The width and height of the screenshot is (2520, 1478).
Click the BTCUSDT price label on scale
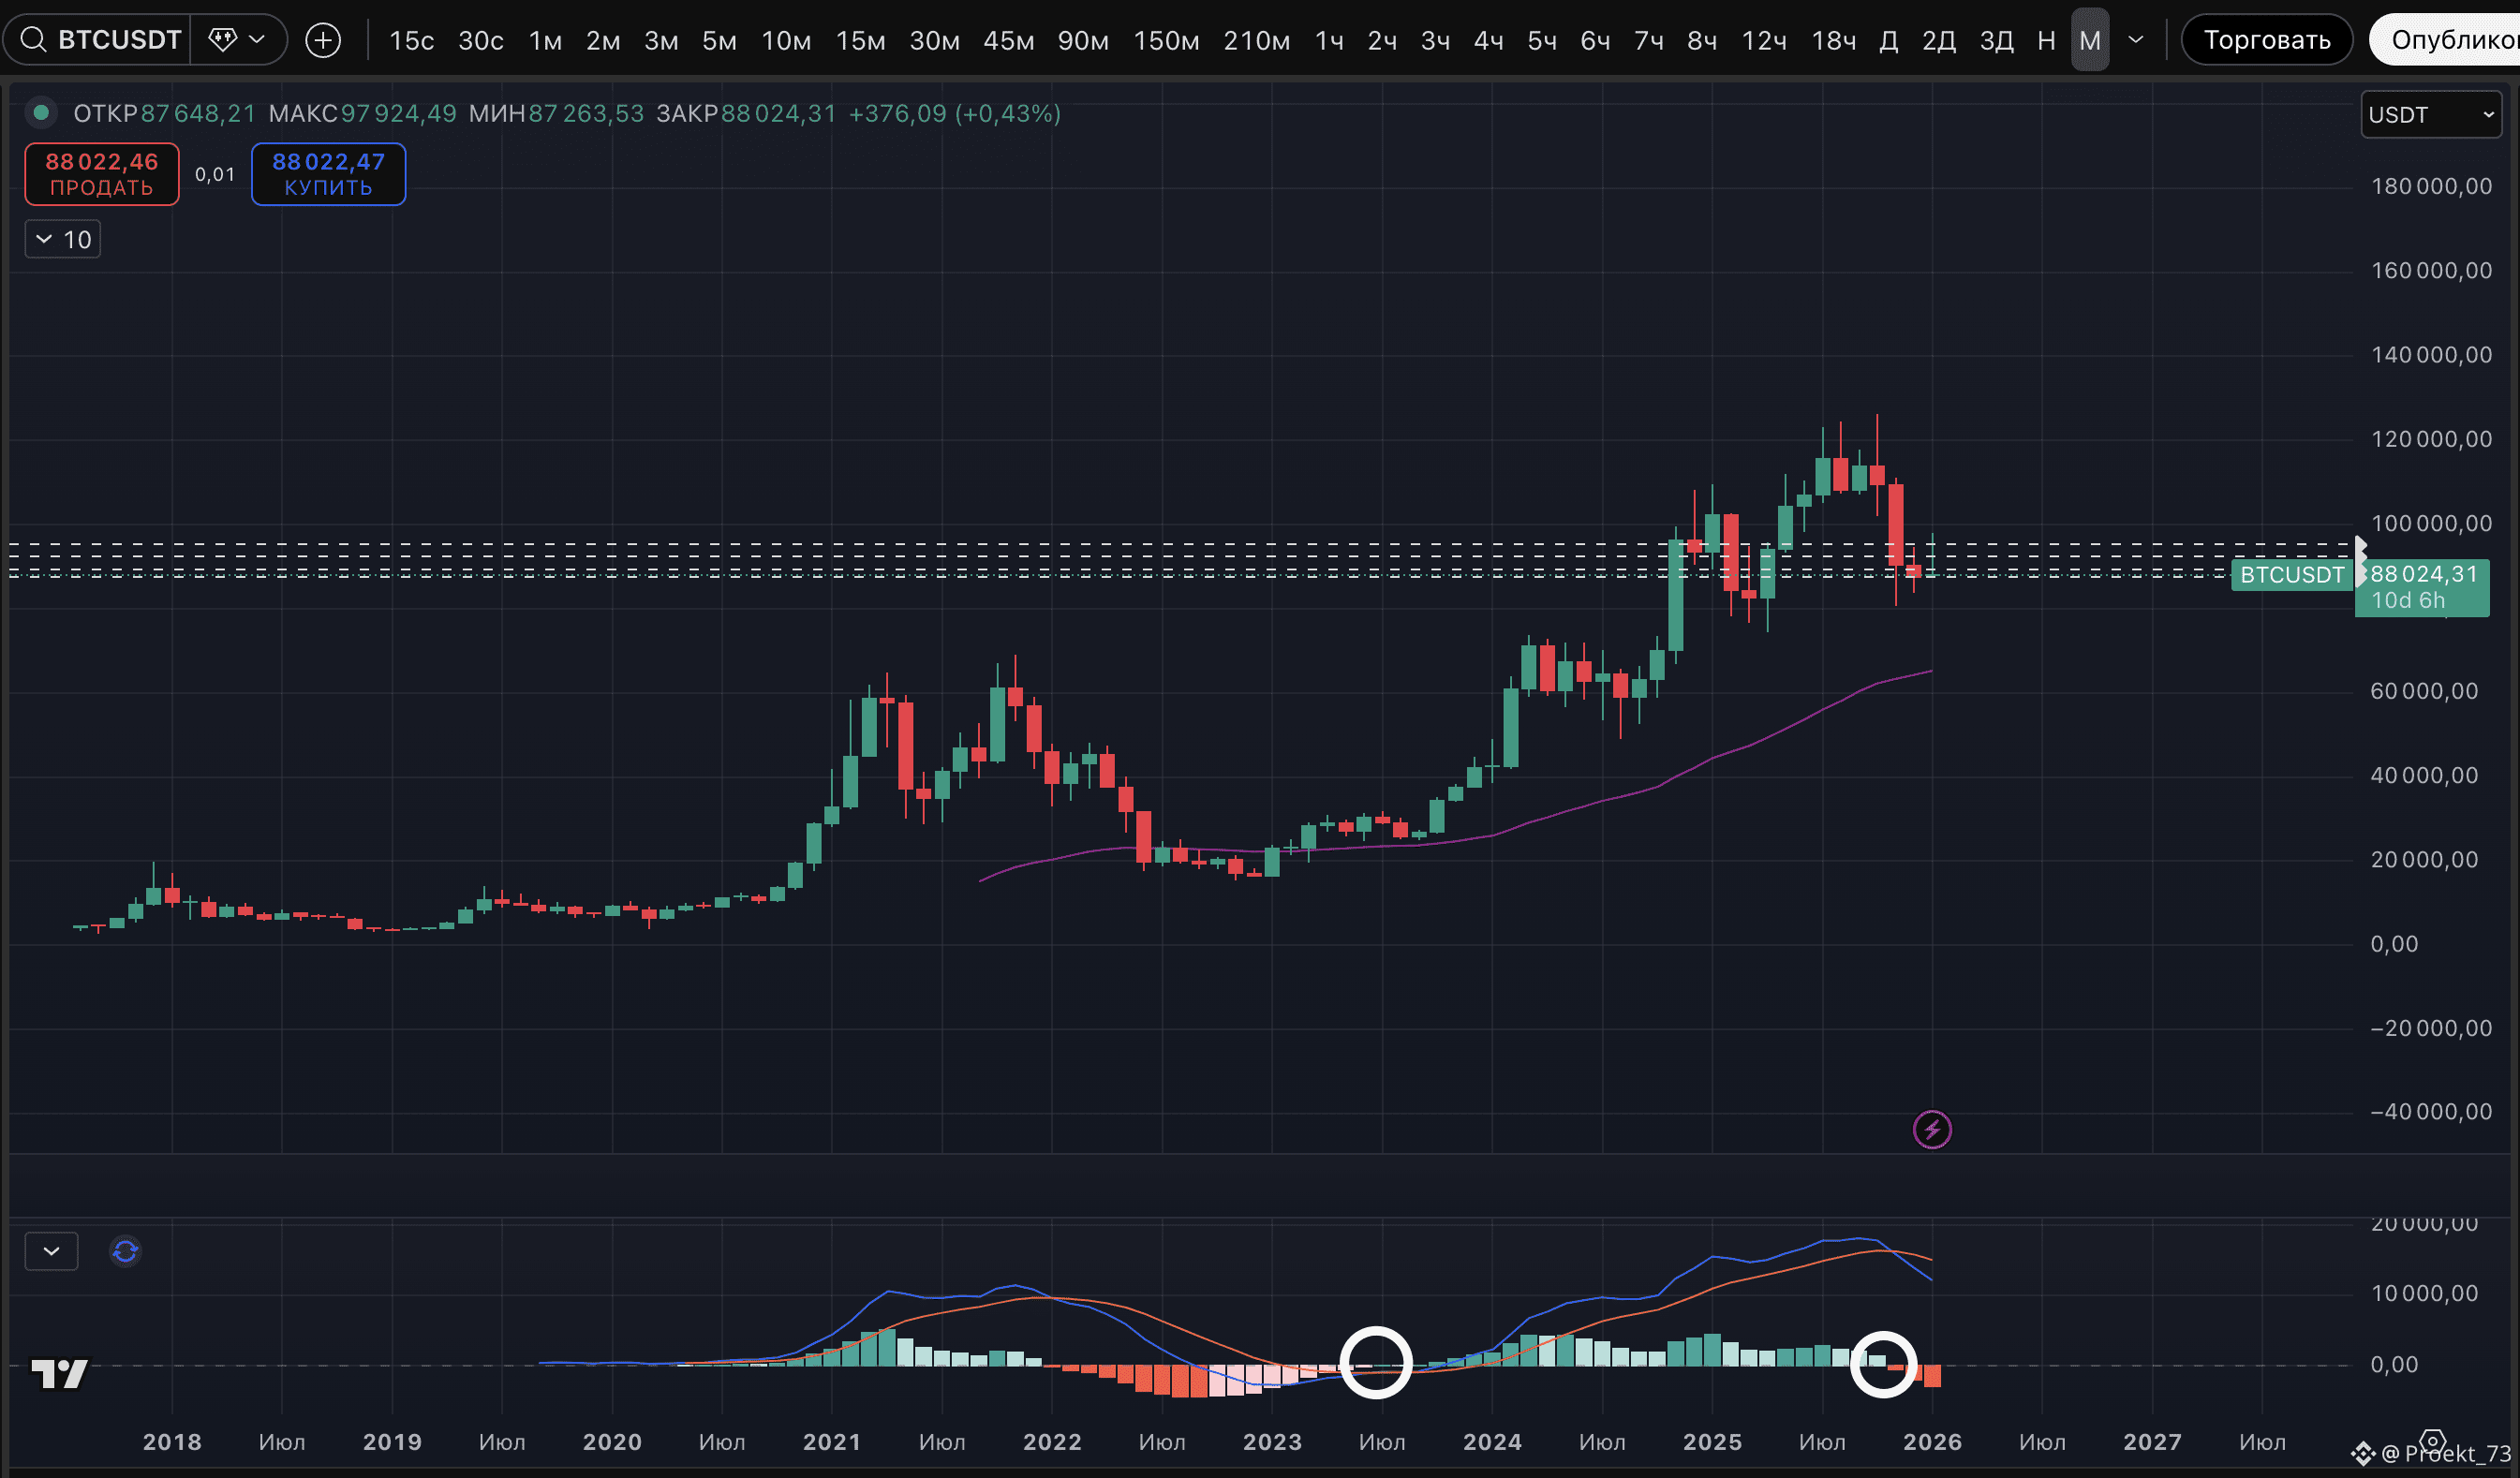click(x=2291, y=575)
